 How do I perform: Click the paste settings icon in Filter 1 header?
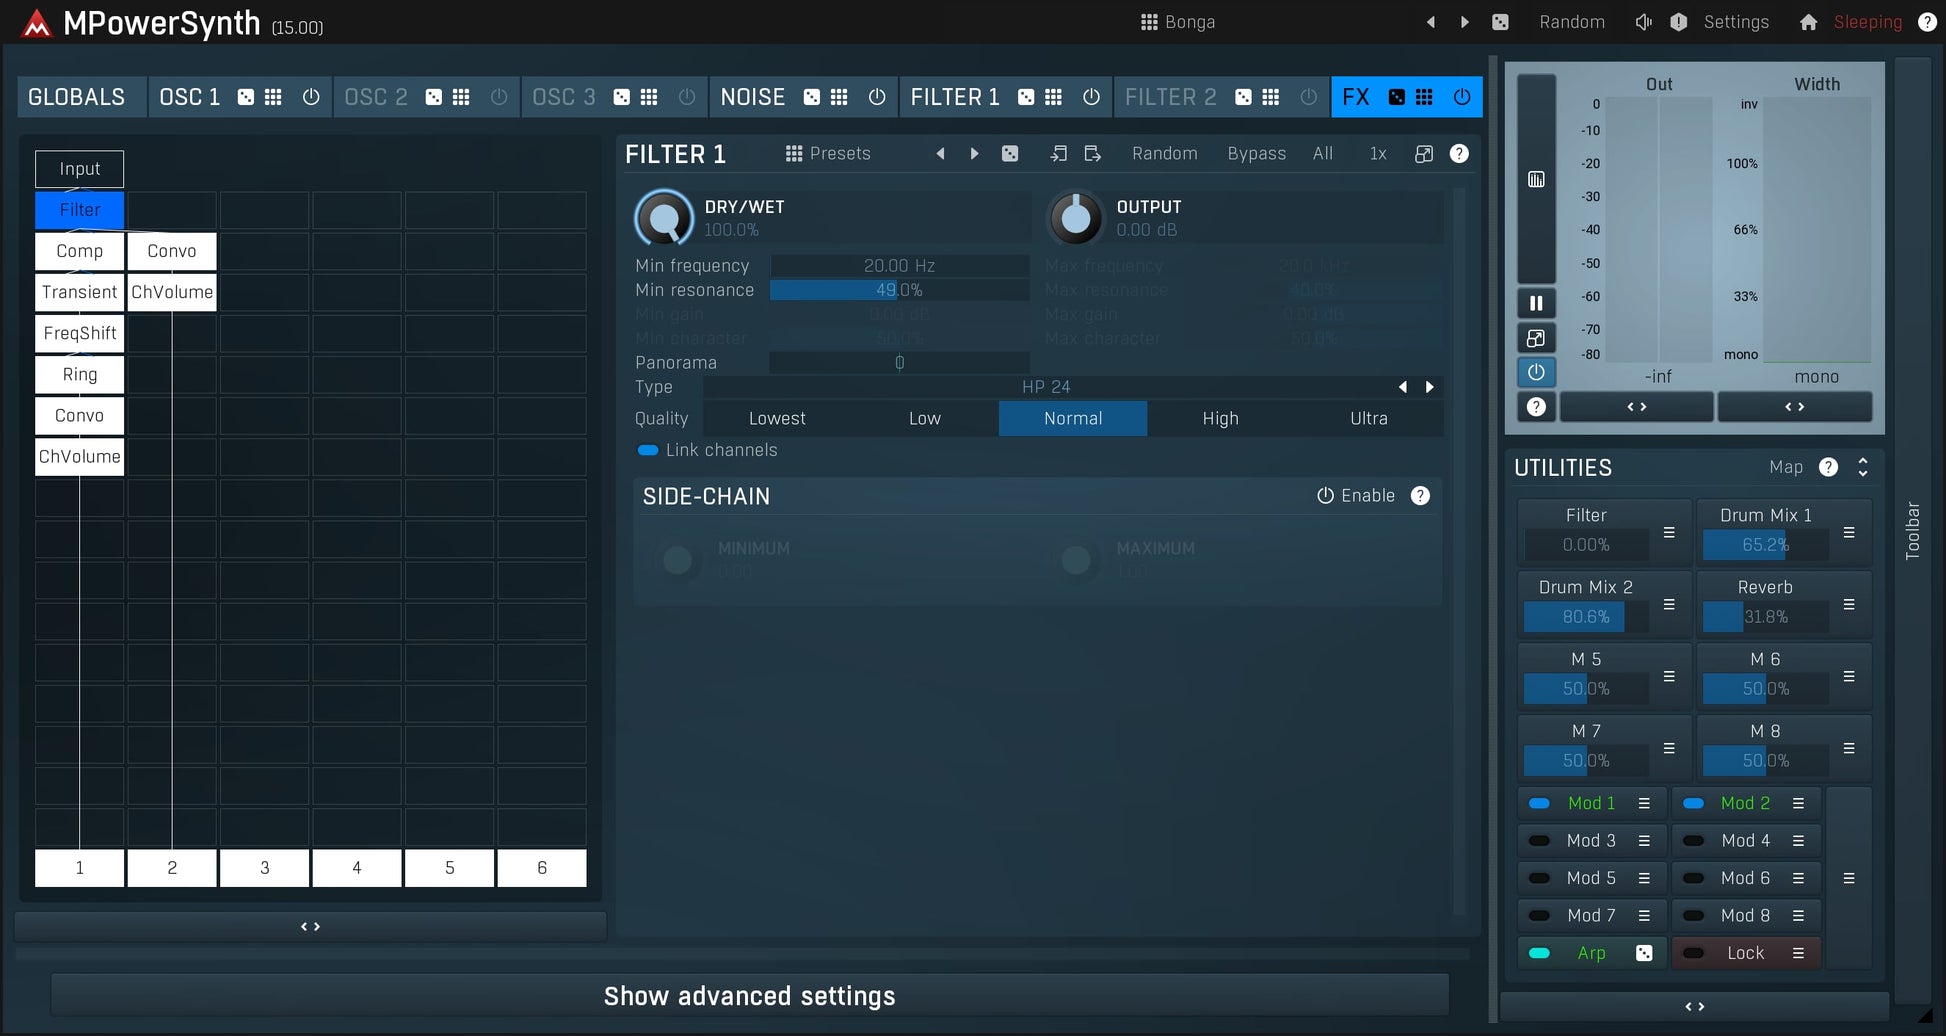coord(1092,153)
